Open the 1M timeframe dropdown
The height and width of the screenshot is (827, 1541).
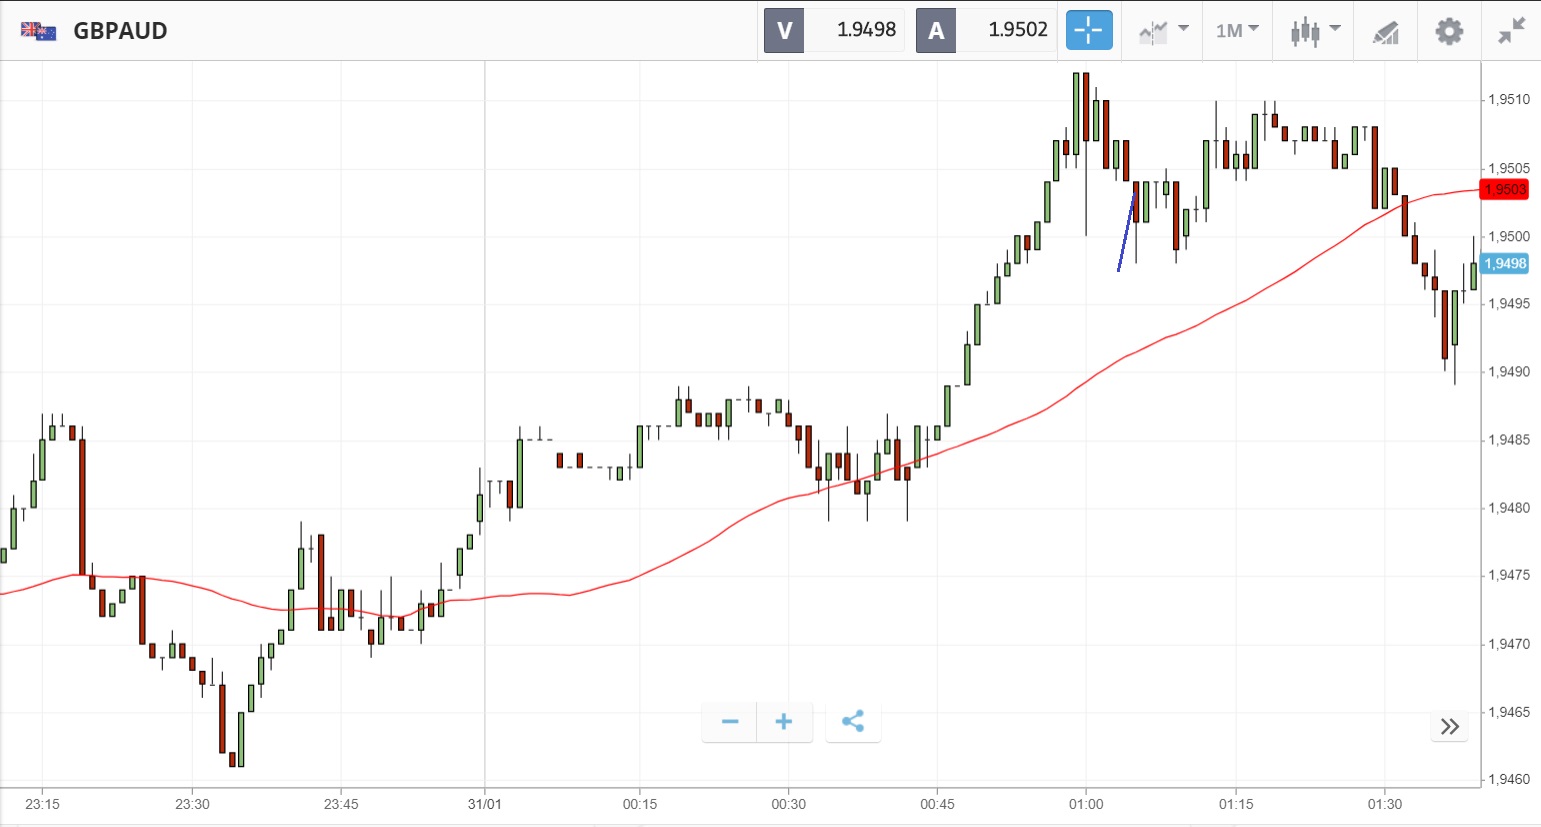1237,31
